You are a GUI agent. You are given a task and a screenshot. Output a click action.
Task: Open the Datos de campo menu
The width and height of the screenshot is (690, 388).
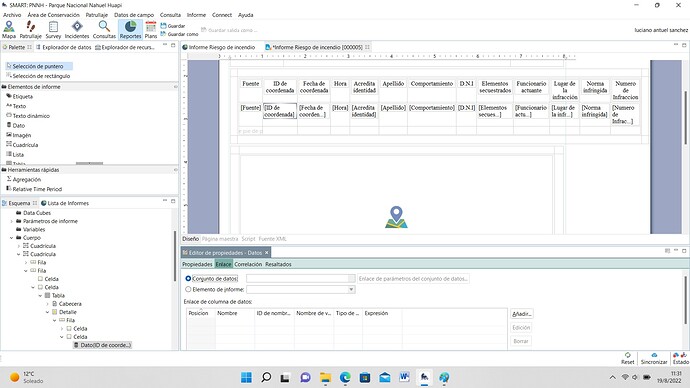point(134,15)
